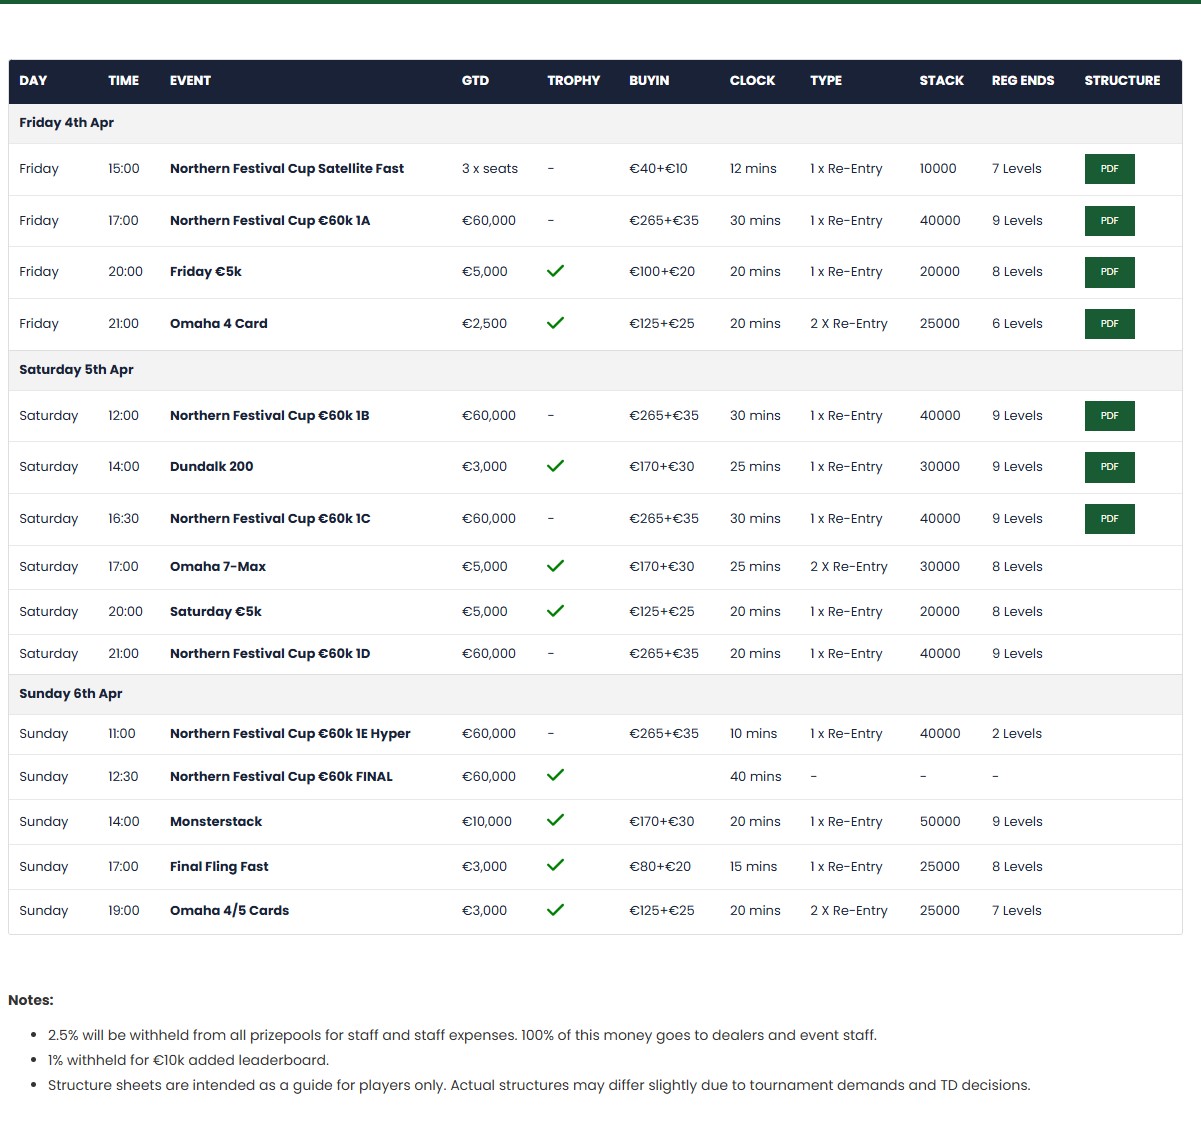Click the 50000 stack value

[x=940, y=822]
